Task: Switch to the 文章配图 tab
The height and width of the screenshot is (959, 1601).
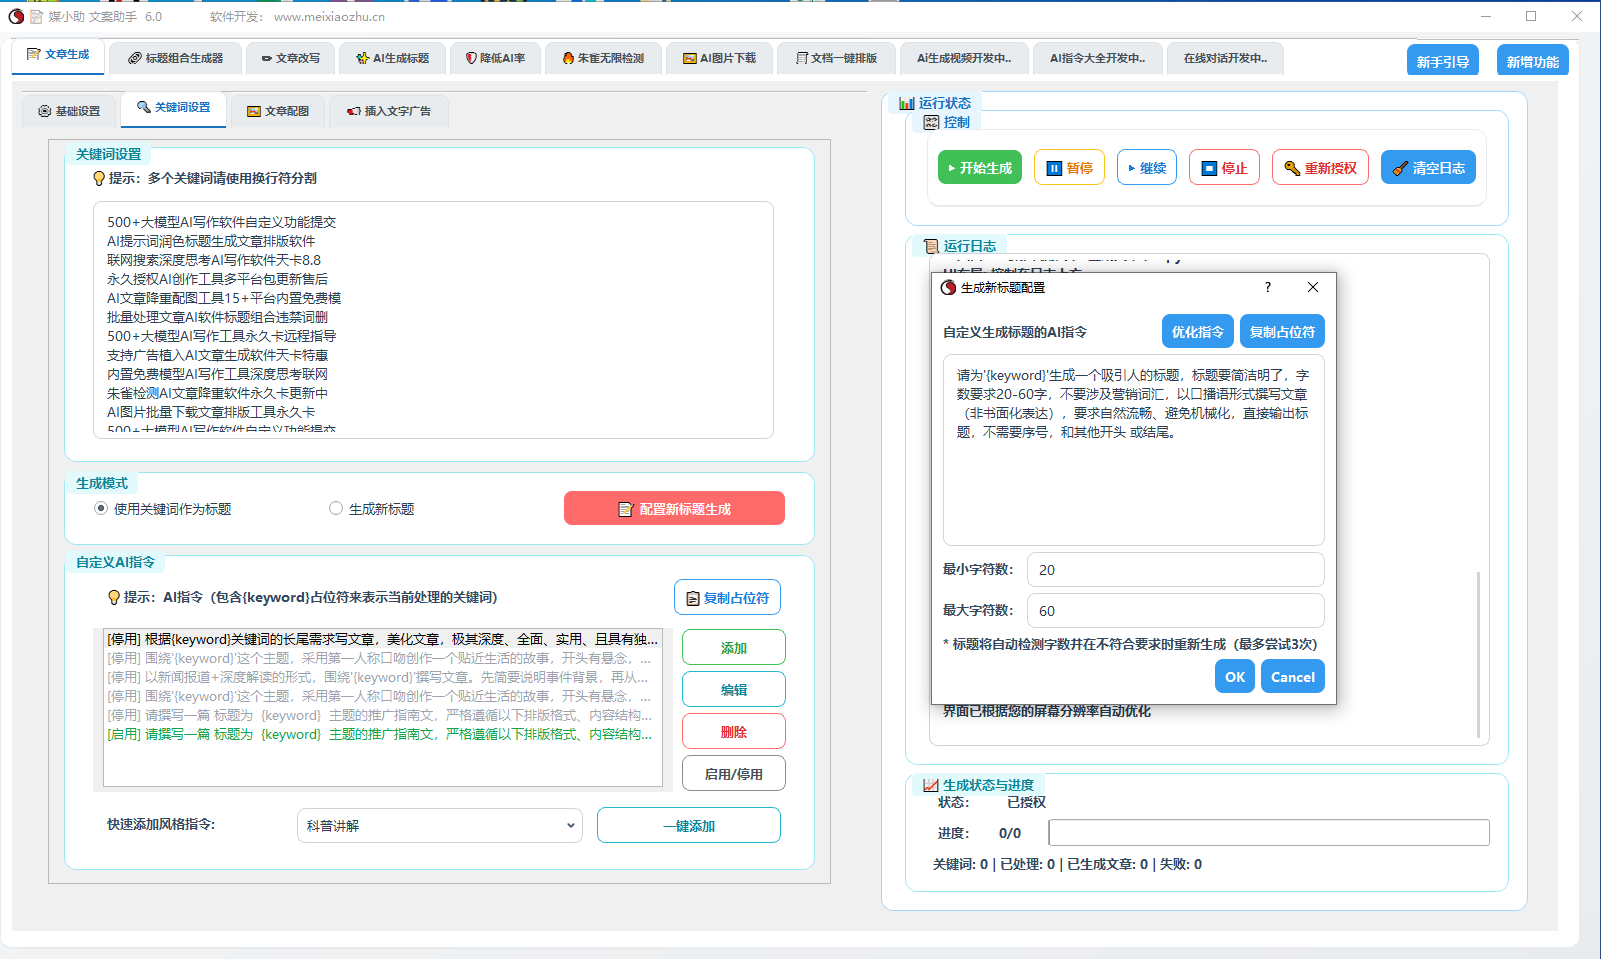Action: coord(278,111)
